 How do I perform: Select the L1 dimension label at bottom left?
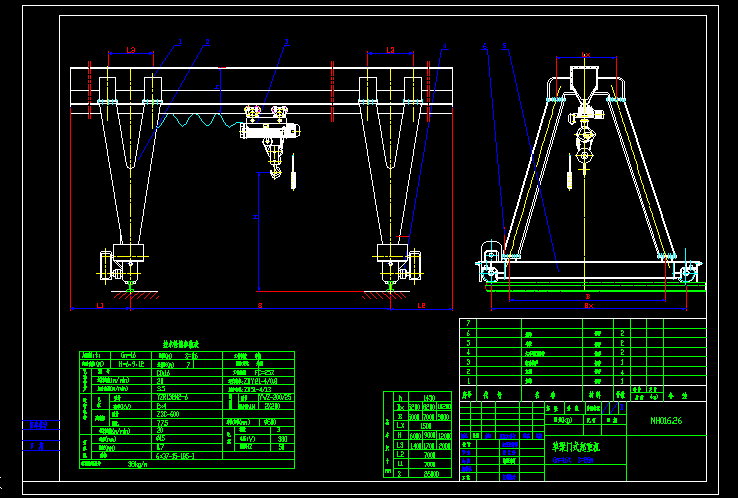point(100,305)
